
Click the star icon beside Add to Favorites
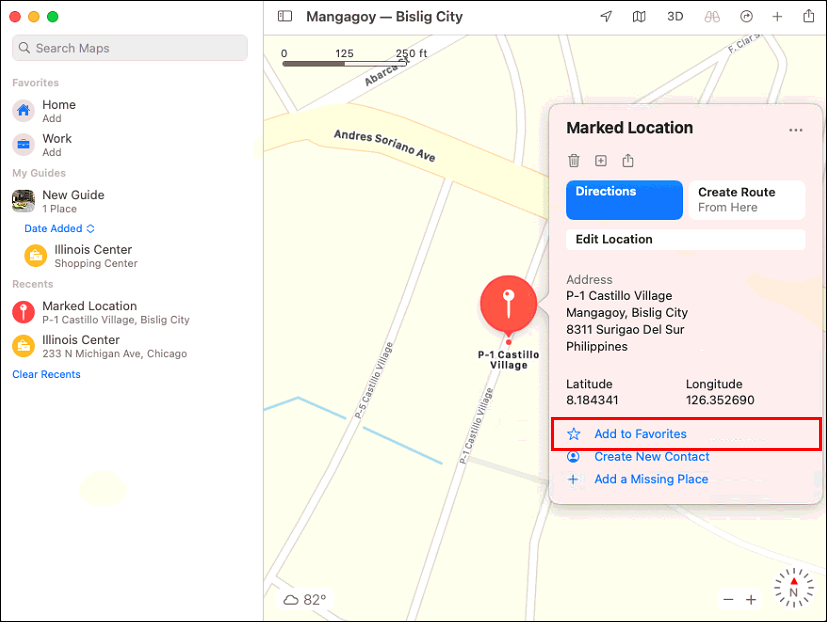coord(573,434)
